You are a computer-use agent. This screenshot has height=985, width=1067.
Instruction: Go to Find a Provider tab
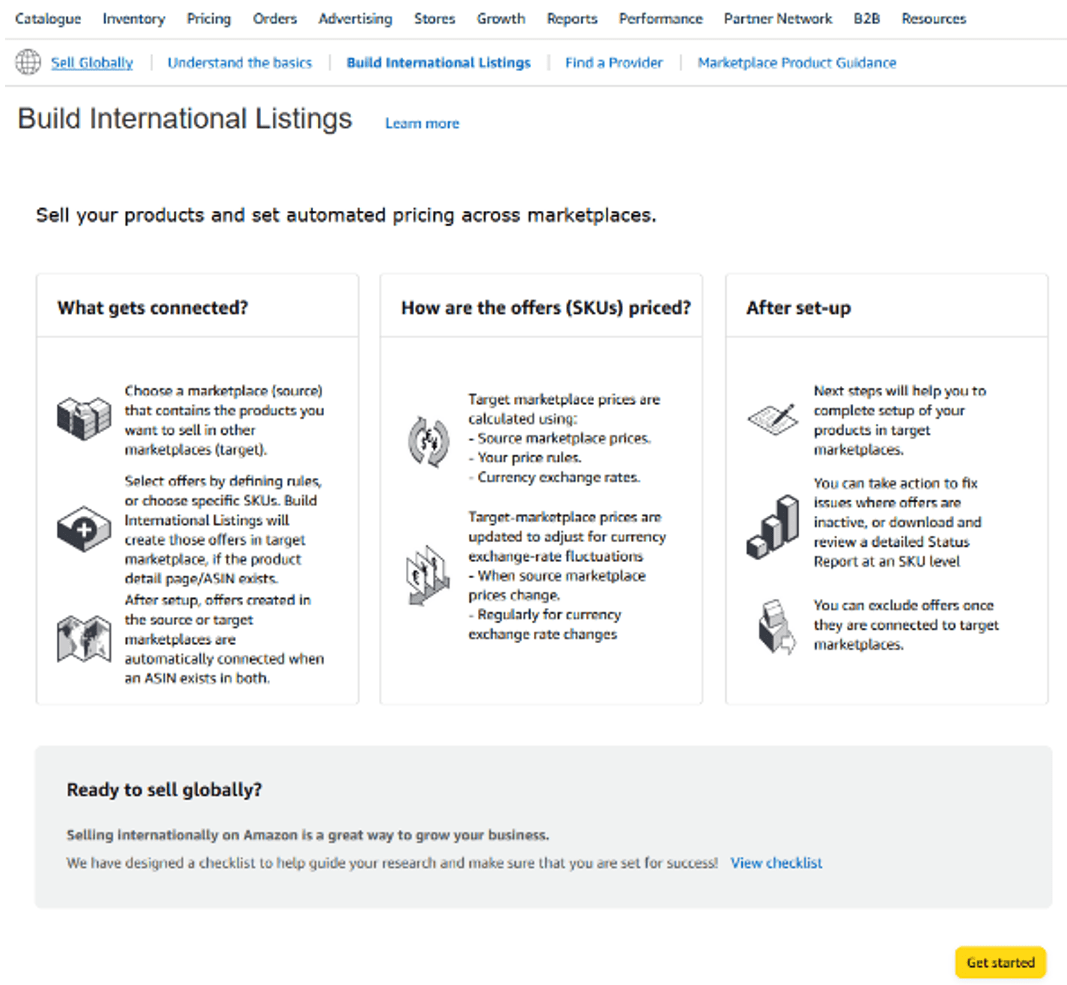[x=614, y=62]
